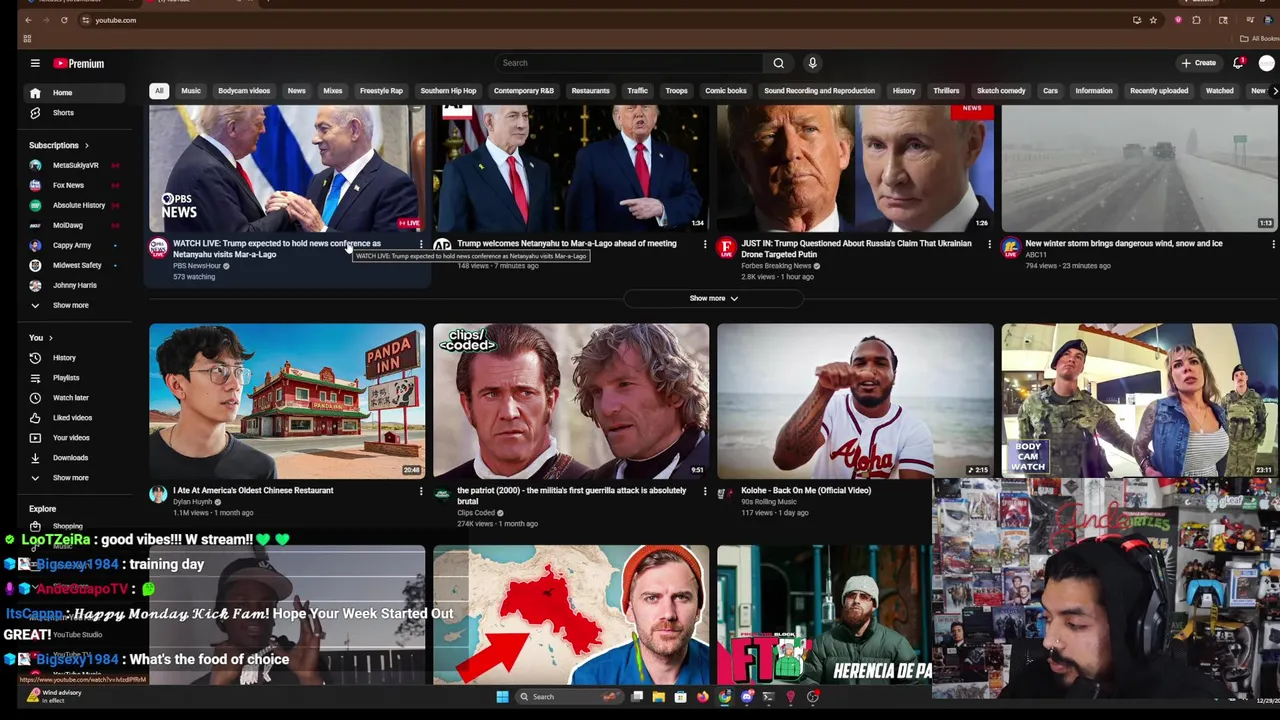Viewport: 1280px width, 720px height.
Task: Open the browser extensions puzzle icon
Action: pyautogui.click(x=1196, y=20)
